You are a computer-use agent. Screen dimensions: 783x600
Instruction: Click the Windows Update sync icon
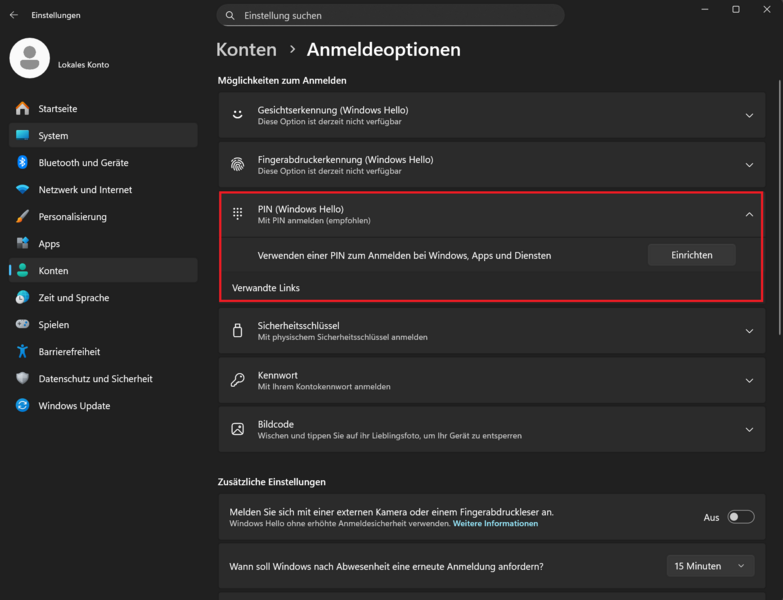point(22,405)
